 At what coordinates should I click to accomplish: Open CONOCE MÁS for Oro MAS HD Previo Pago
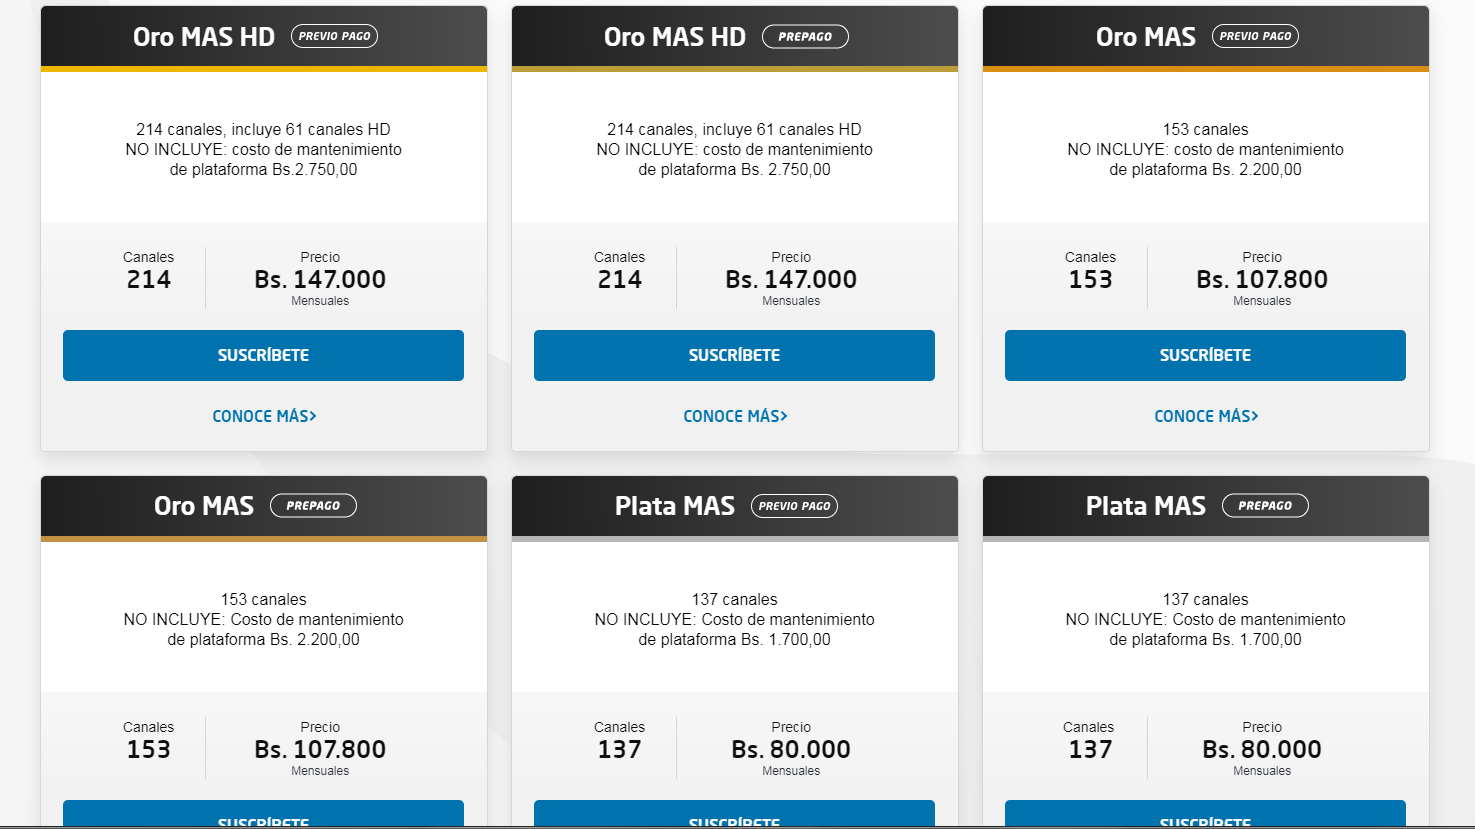click(264, 416)
